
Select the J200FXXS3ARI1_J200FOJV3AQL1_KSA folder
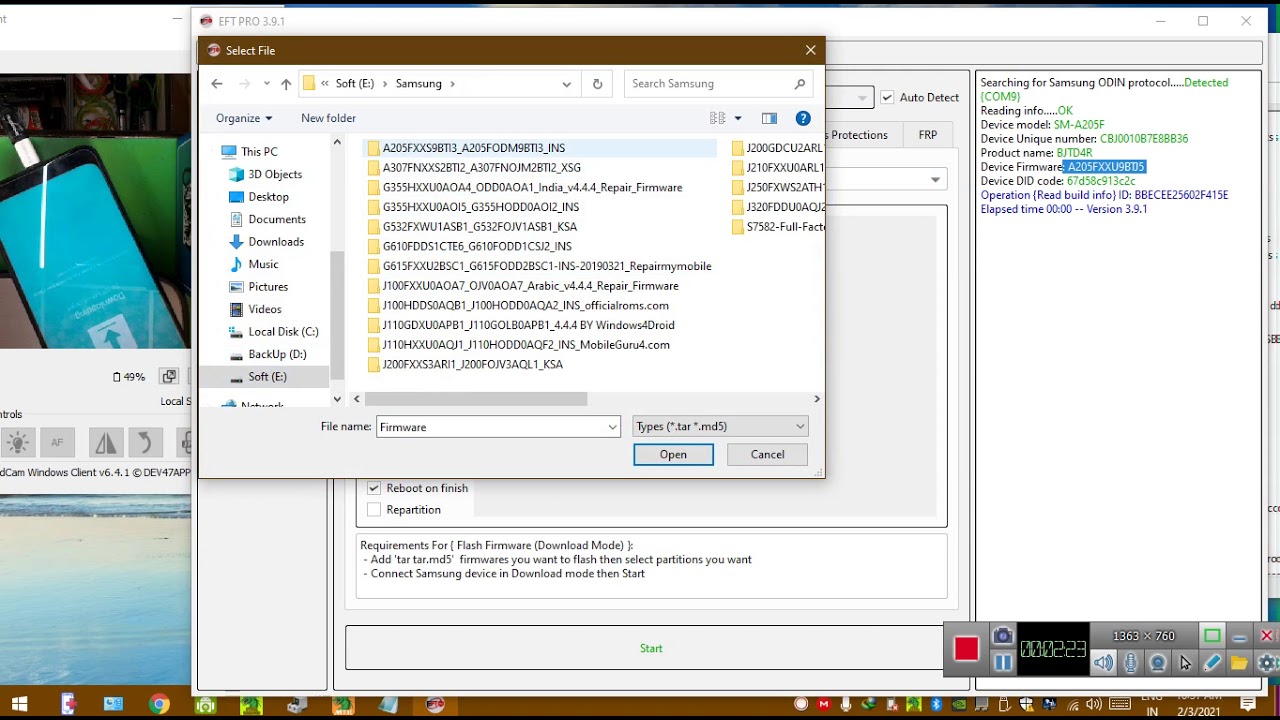(x=473, y=364)
